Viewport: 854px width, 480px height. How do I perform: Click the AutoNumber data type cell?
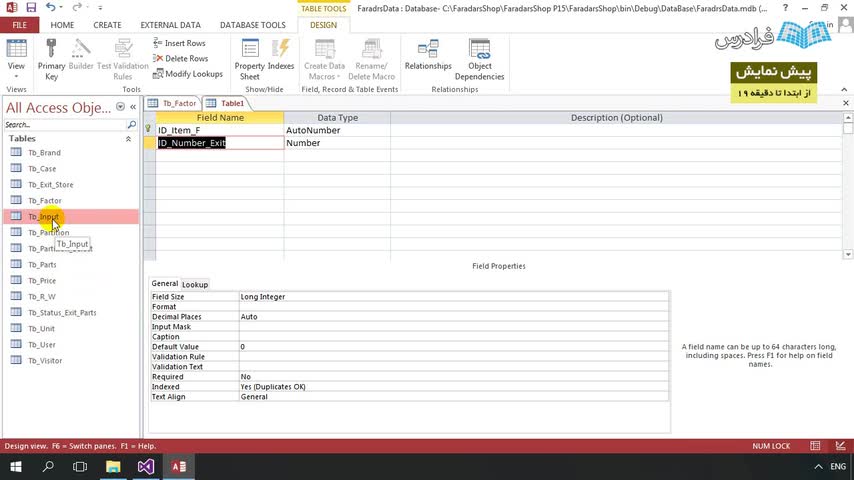pyautogui.click(x=337, y=130)
